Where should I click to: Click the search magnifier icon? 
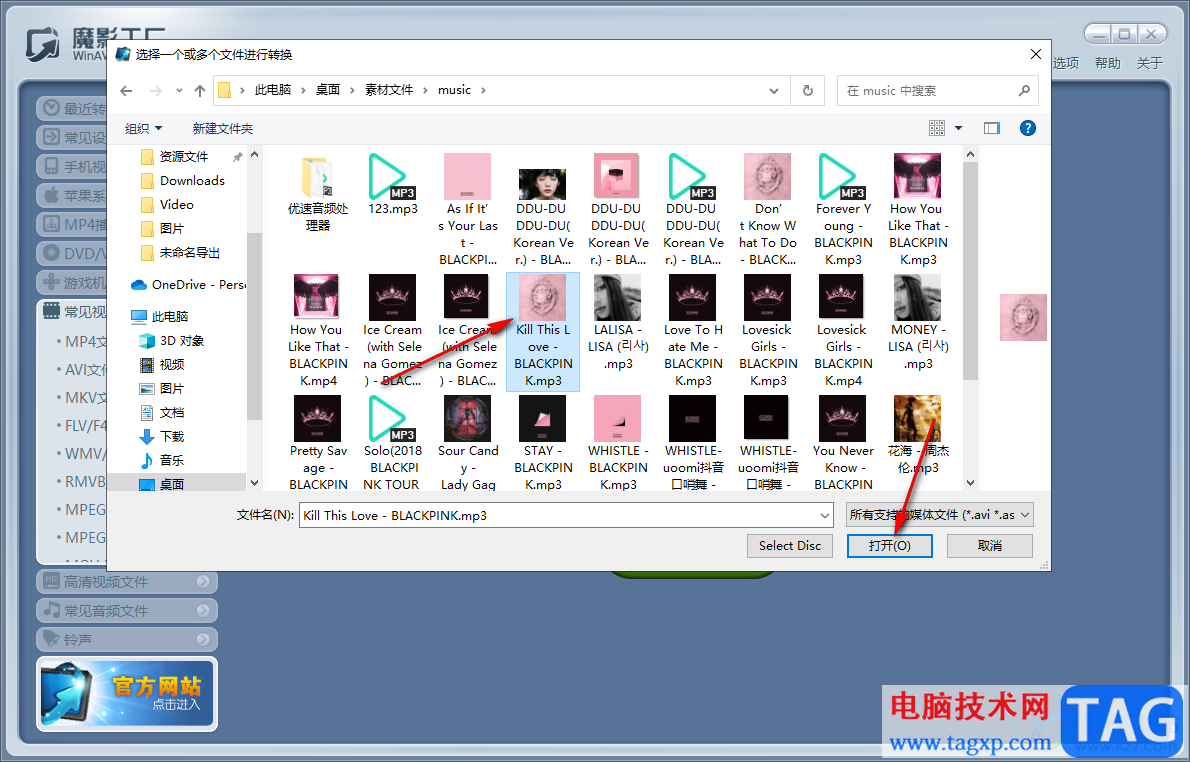(x=1024, y=90)
